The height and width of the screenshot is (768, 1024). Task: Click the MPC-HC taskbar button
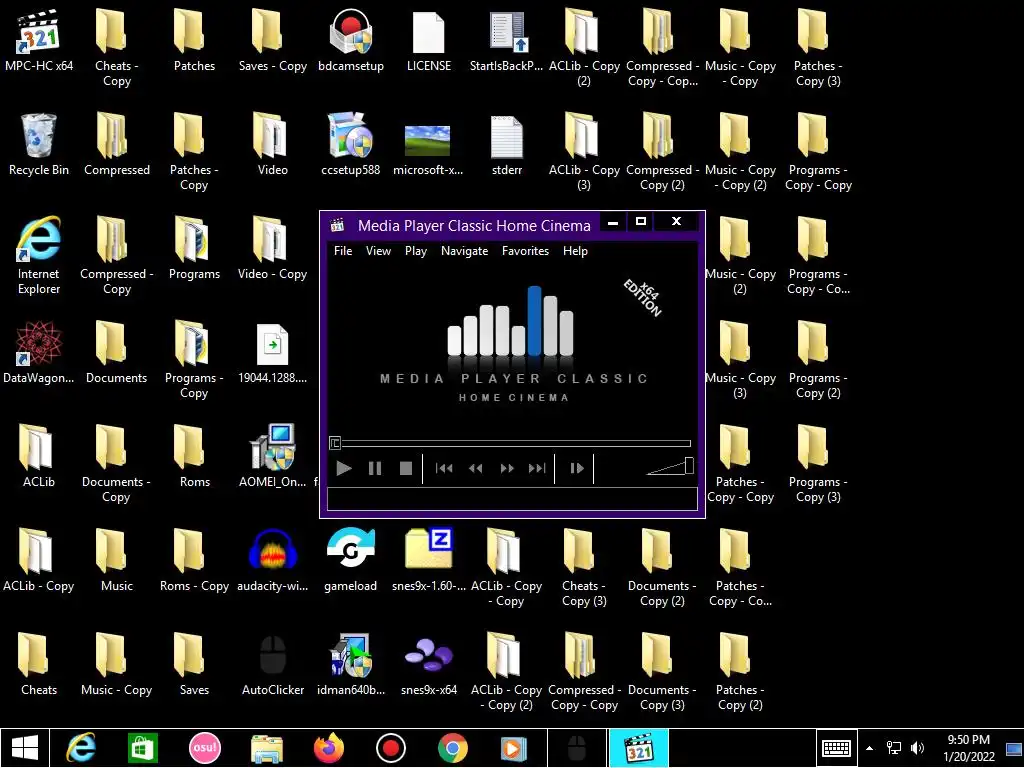639,748
